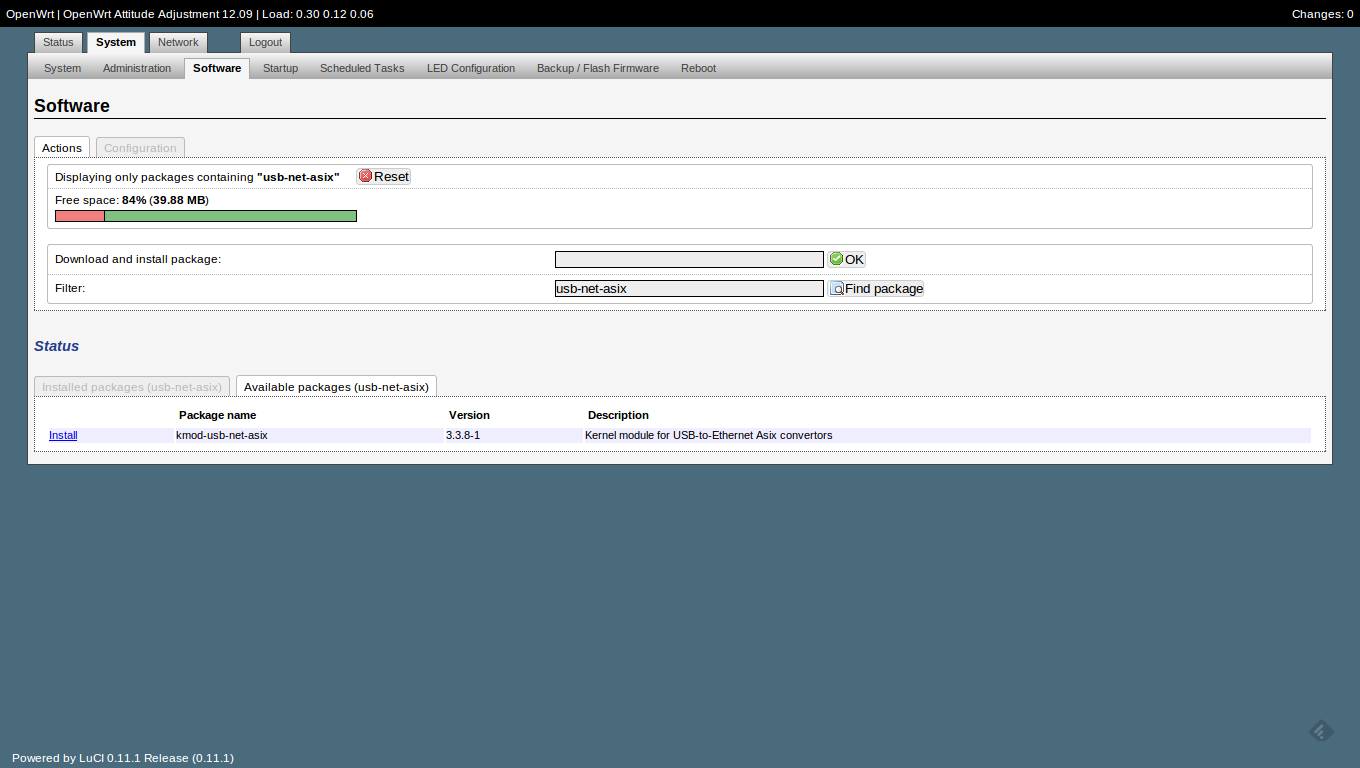
Task: Focus the Filter input field
Action: [x=689, y=288]
